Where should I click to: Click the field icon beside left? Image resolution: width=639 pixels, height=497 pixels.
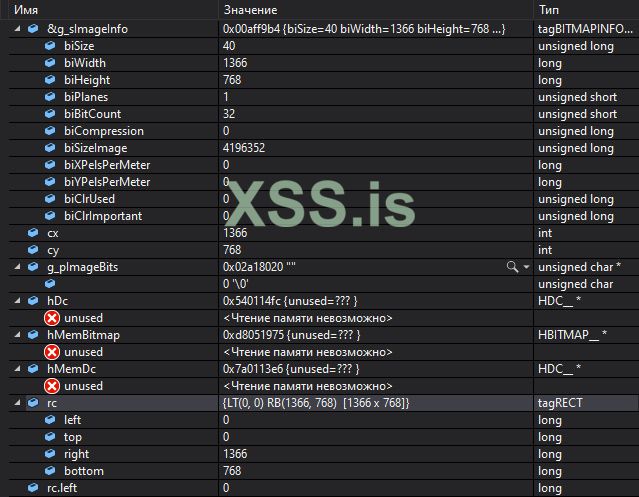coord(50,420)
